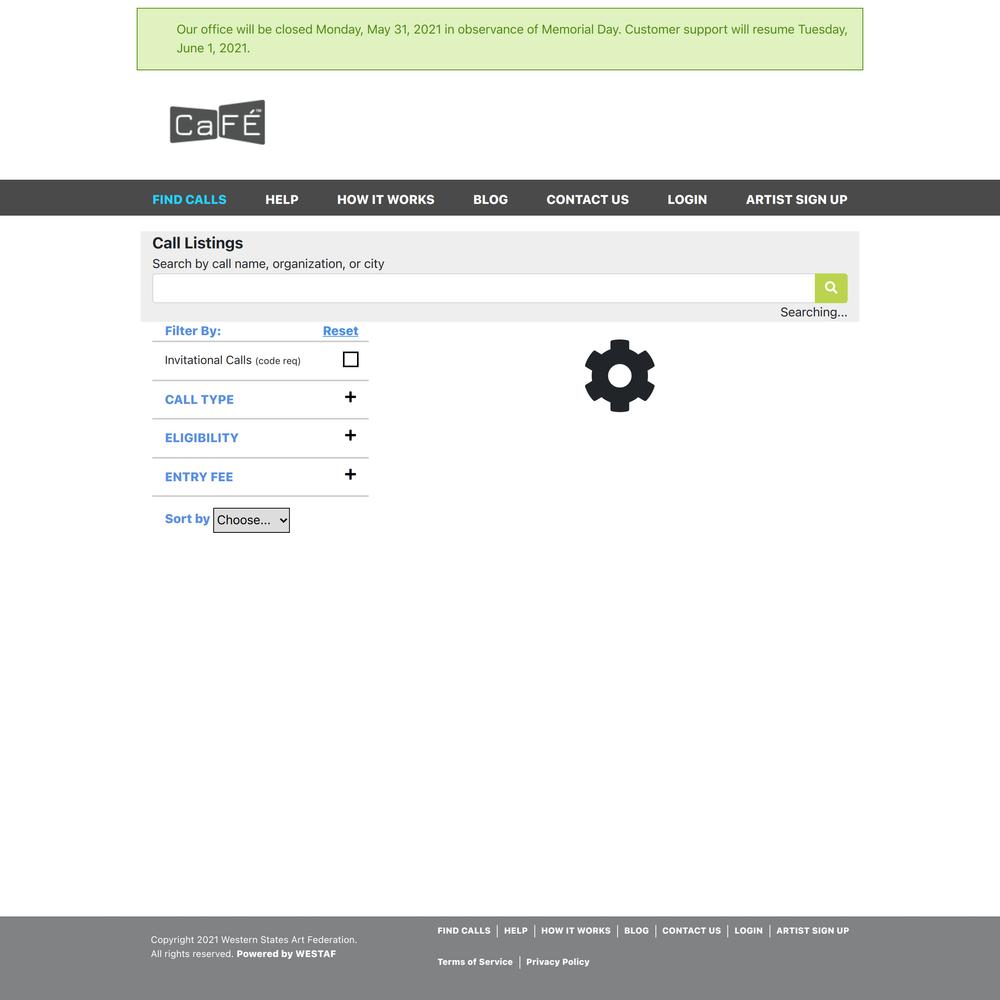The height and width of the screenshot is (1000, 1000).
Task: Click the ENTRY FEE filter heading
Action: [x=198, y=476]
